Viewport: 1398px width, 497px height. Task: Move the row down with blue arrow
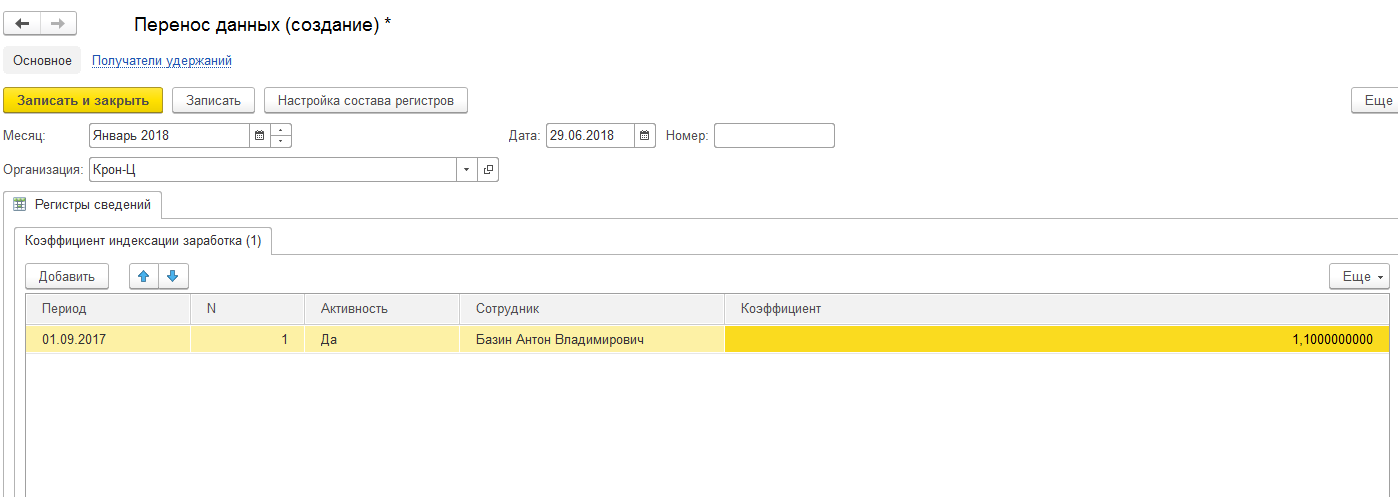[173, 276]
